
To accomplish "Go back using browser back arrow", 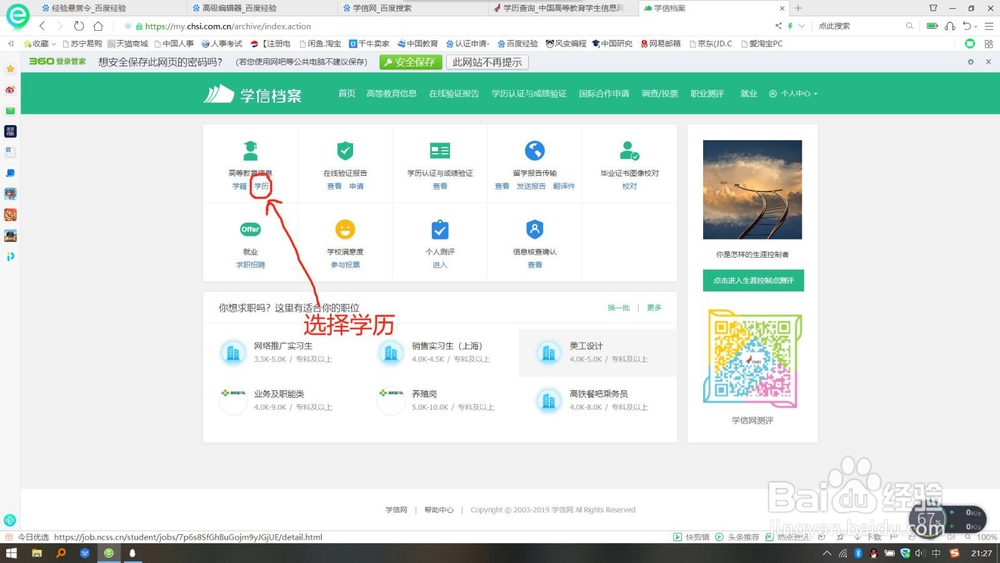I will [42, 26].
